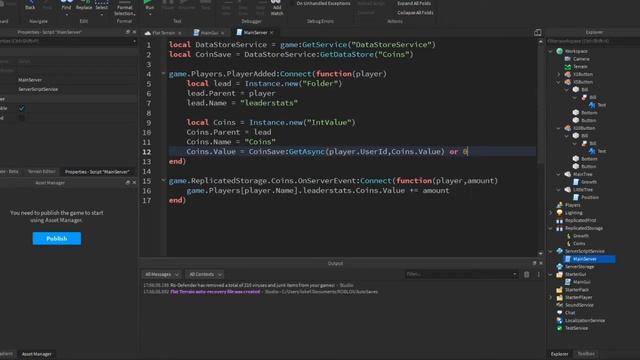Screen dimensions: 640x360
Task: Click the Flat Terrain auto-recovery message link
Action: [215, 292]
